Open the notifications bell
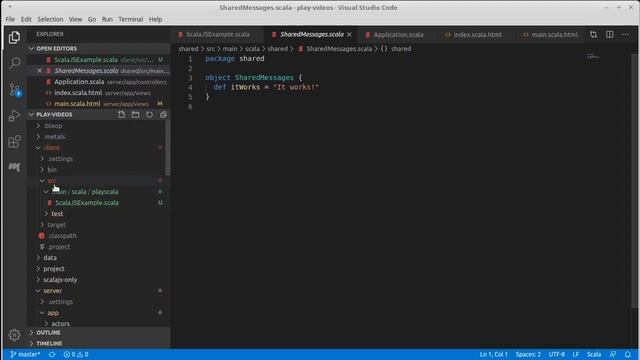The height and width of the screenshot is (360, 640). (628, 354)
